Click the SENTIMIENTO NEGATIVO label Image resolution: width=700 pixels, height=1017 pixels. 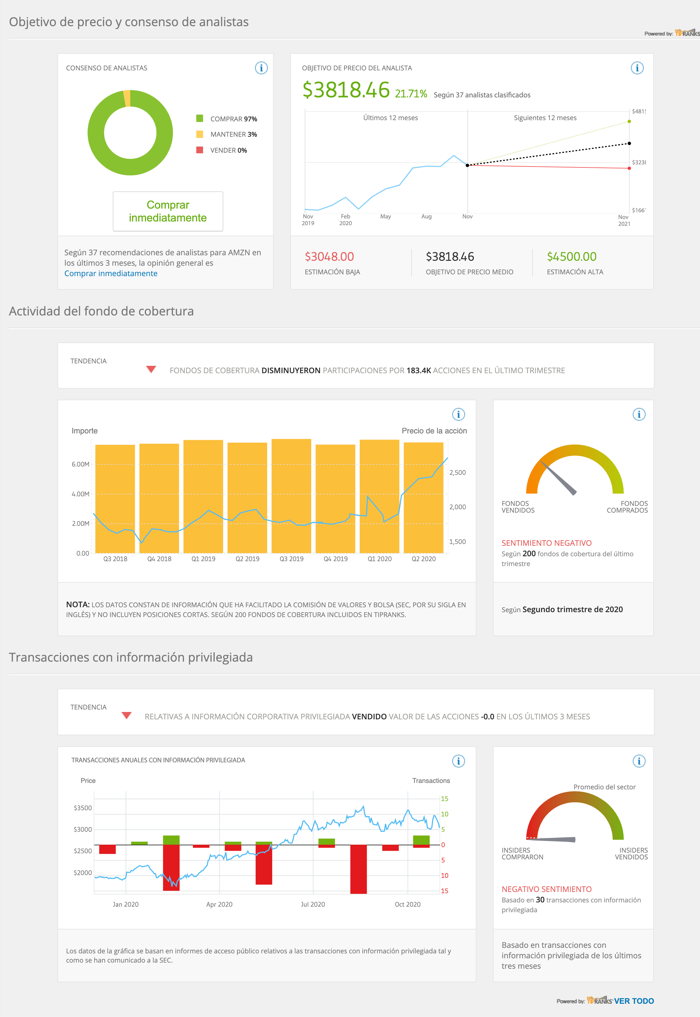tap(546, 543)
